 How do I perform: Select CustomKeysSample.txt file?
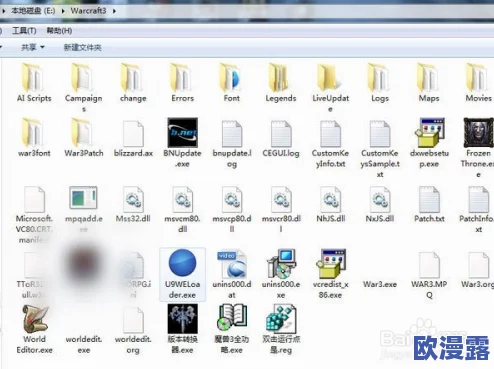pos(380,149)
